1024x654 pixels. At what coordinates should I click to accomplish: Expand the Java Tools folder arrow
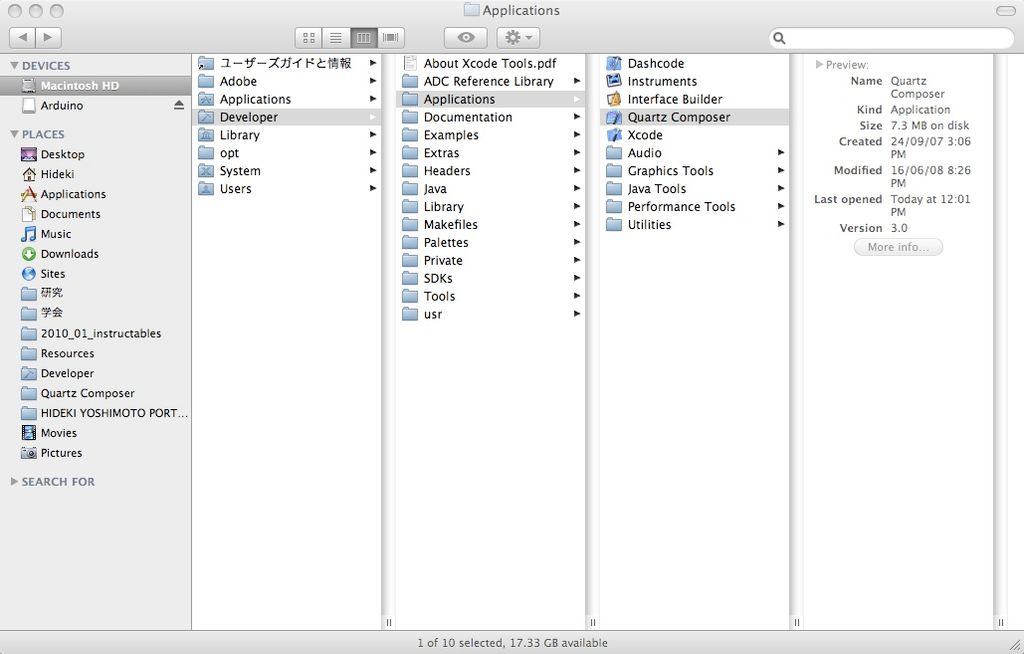(780, 188)
